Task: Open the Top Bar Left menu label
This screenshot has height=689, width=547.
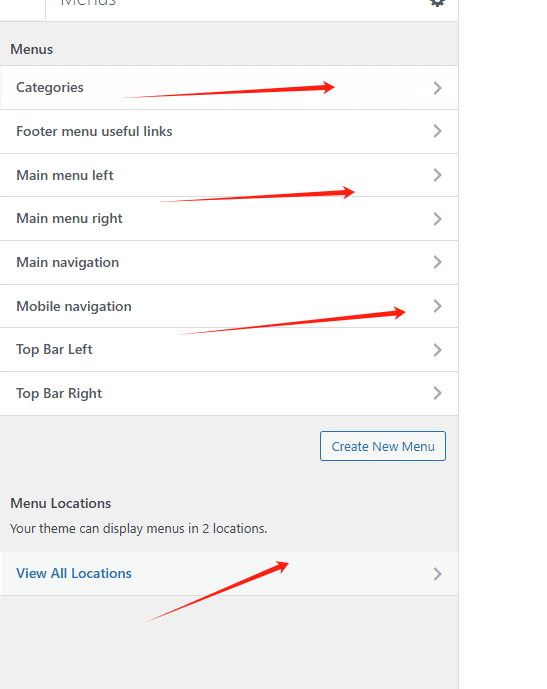Action: 54,349
